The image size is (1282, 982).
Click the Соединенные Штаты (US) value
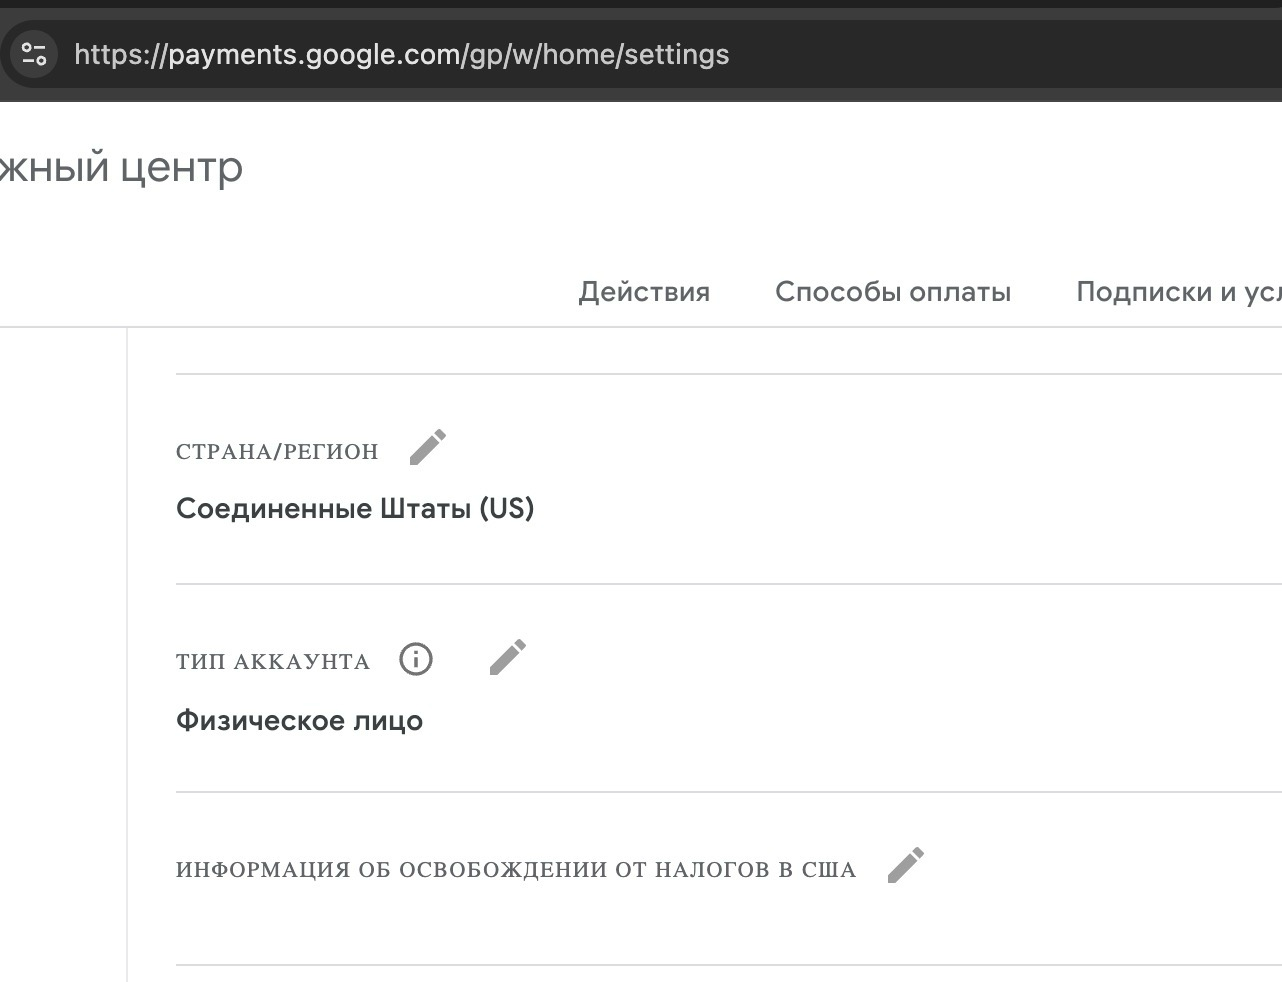click(355, 509)
